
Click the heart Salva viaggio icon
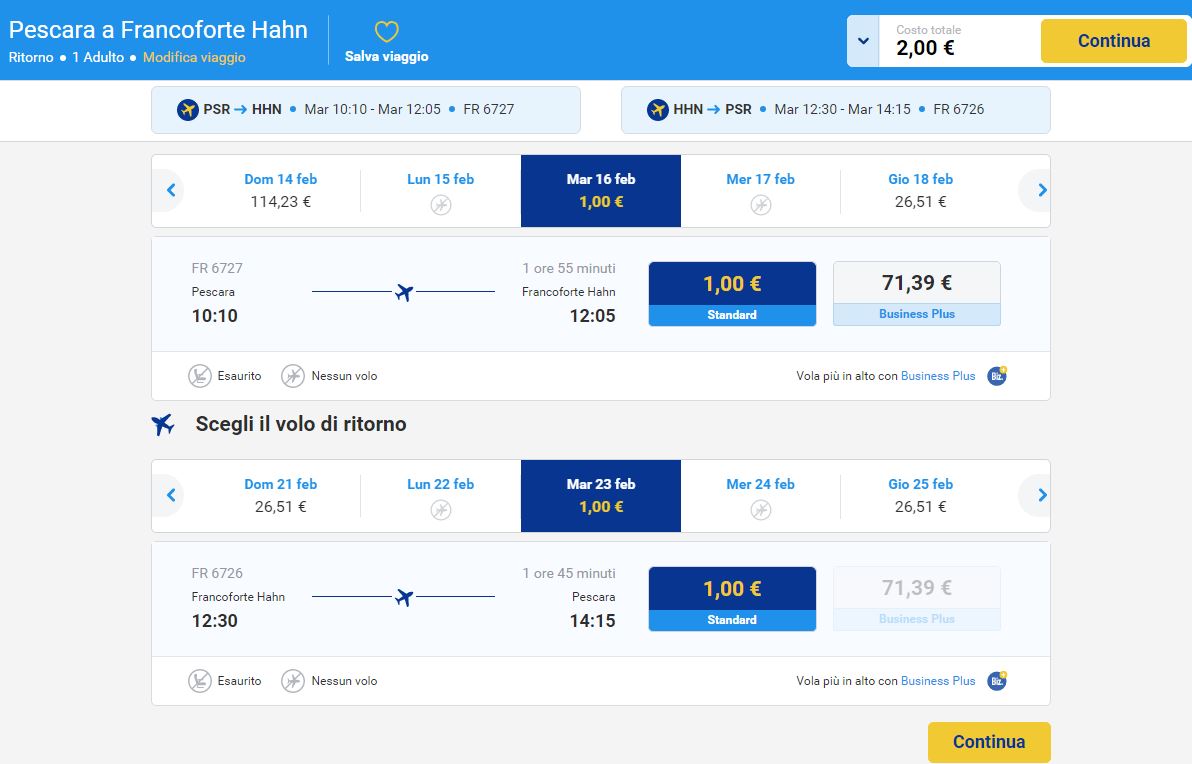tap(386, 32)
